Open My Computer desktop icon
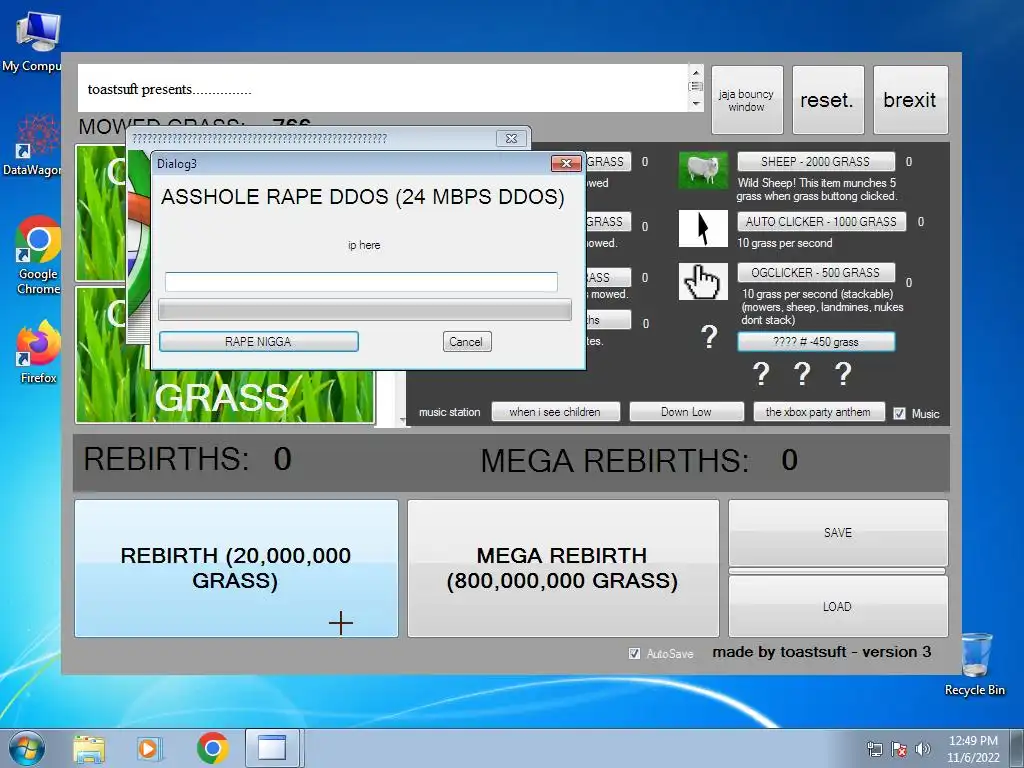1024x768 pixels. coord(36,40)
